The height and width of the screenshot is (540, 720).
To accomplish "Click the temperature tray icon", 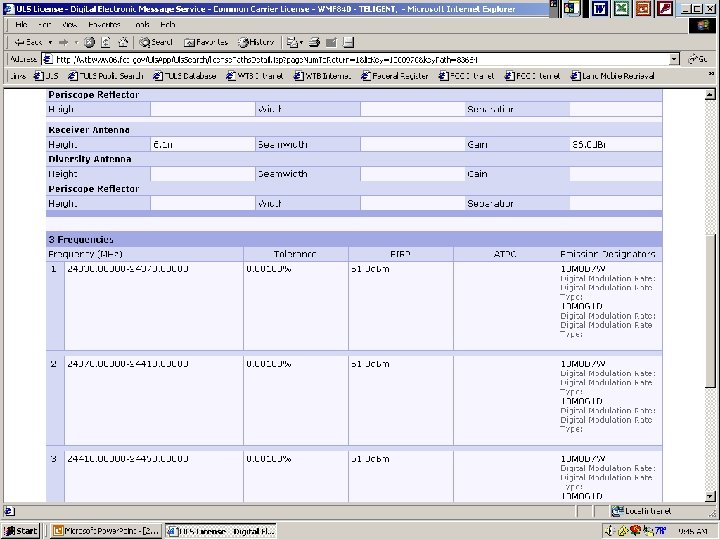I will 660,531.
